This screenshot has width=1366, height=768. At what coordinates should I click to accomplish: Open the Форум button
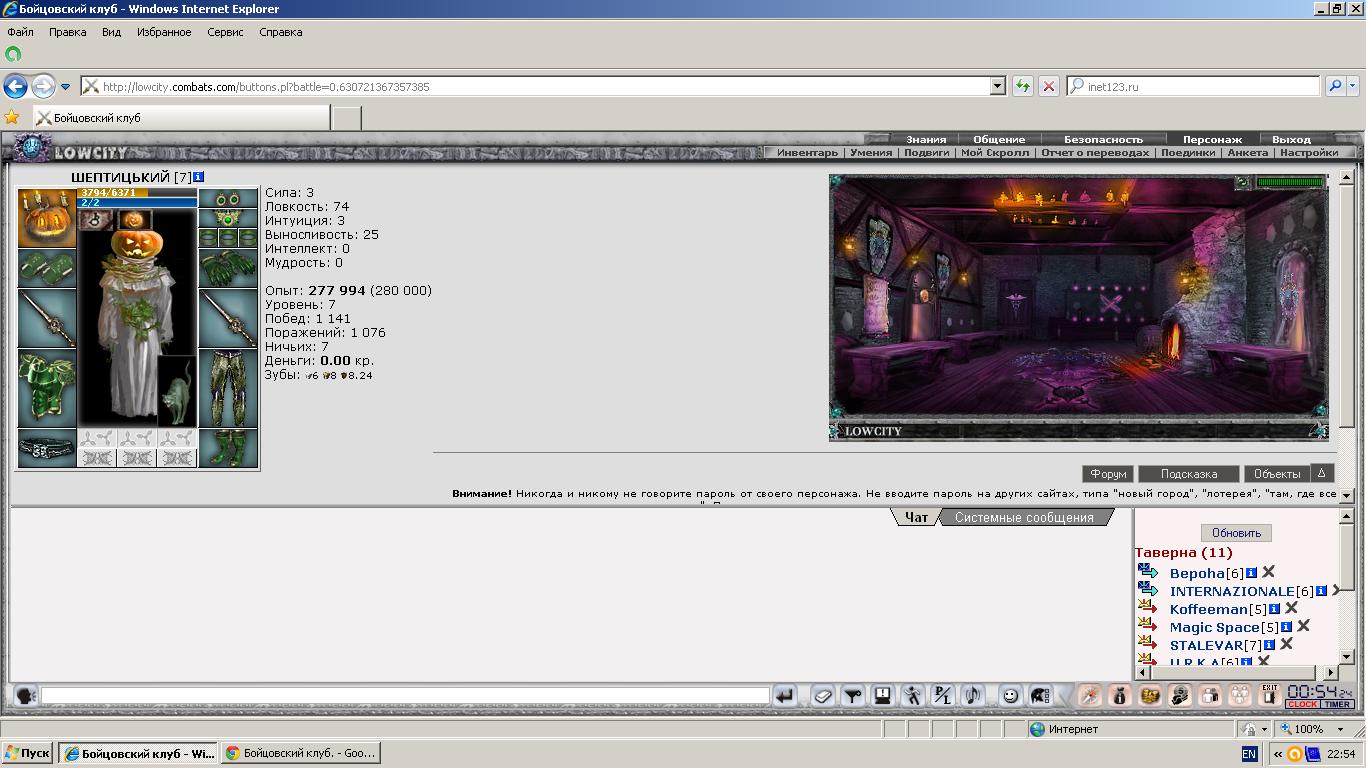point(1108,474)
